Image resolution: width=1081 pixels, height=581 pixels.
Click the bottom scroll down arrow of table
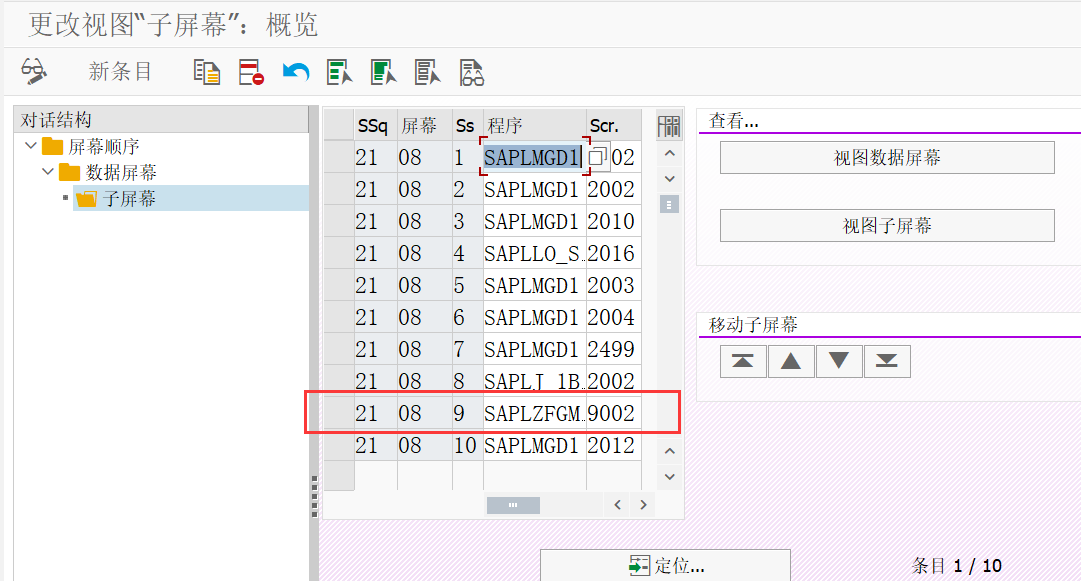tap(669, 476)
